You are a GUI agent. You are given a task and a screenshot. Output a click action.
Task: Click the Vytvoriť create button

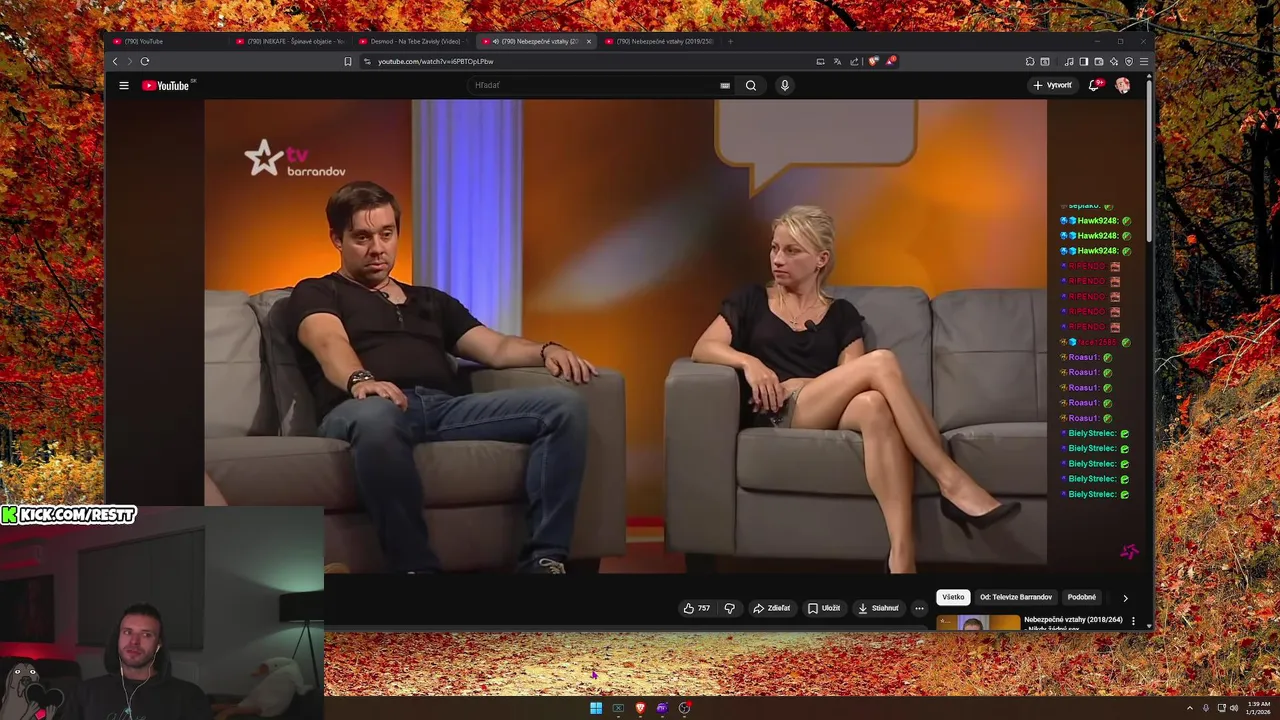coord(1052,85)
